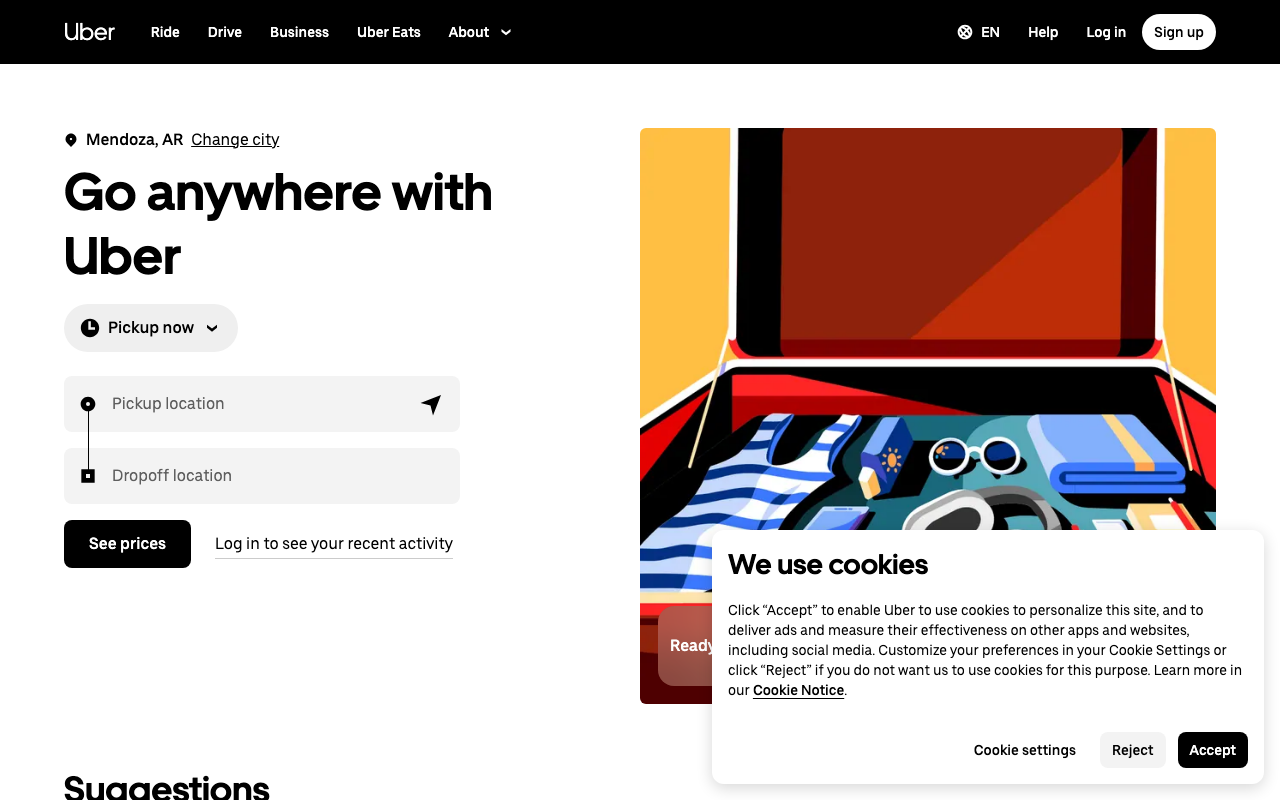Image resolution: width=1280 pixels, height=800 pixels.
Task: Open the Drive page from the navbar
Action: 224,32
